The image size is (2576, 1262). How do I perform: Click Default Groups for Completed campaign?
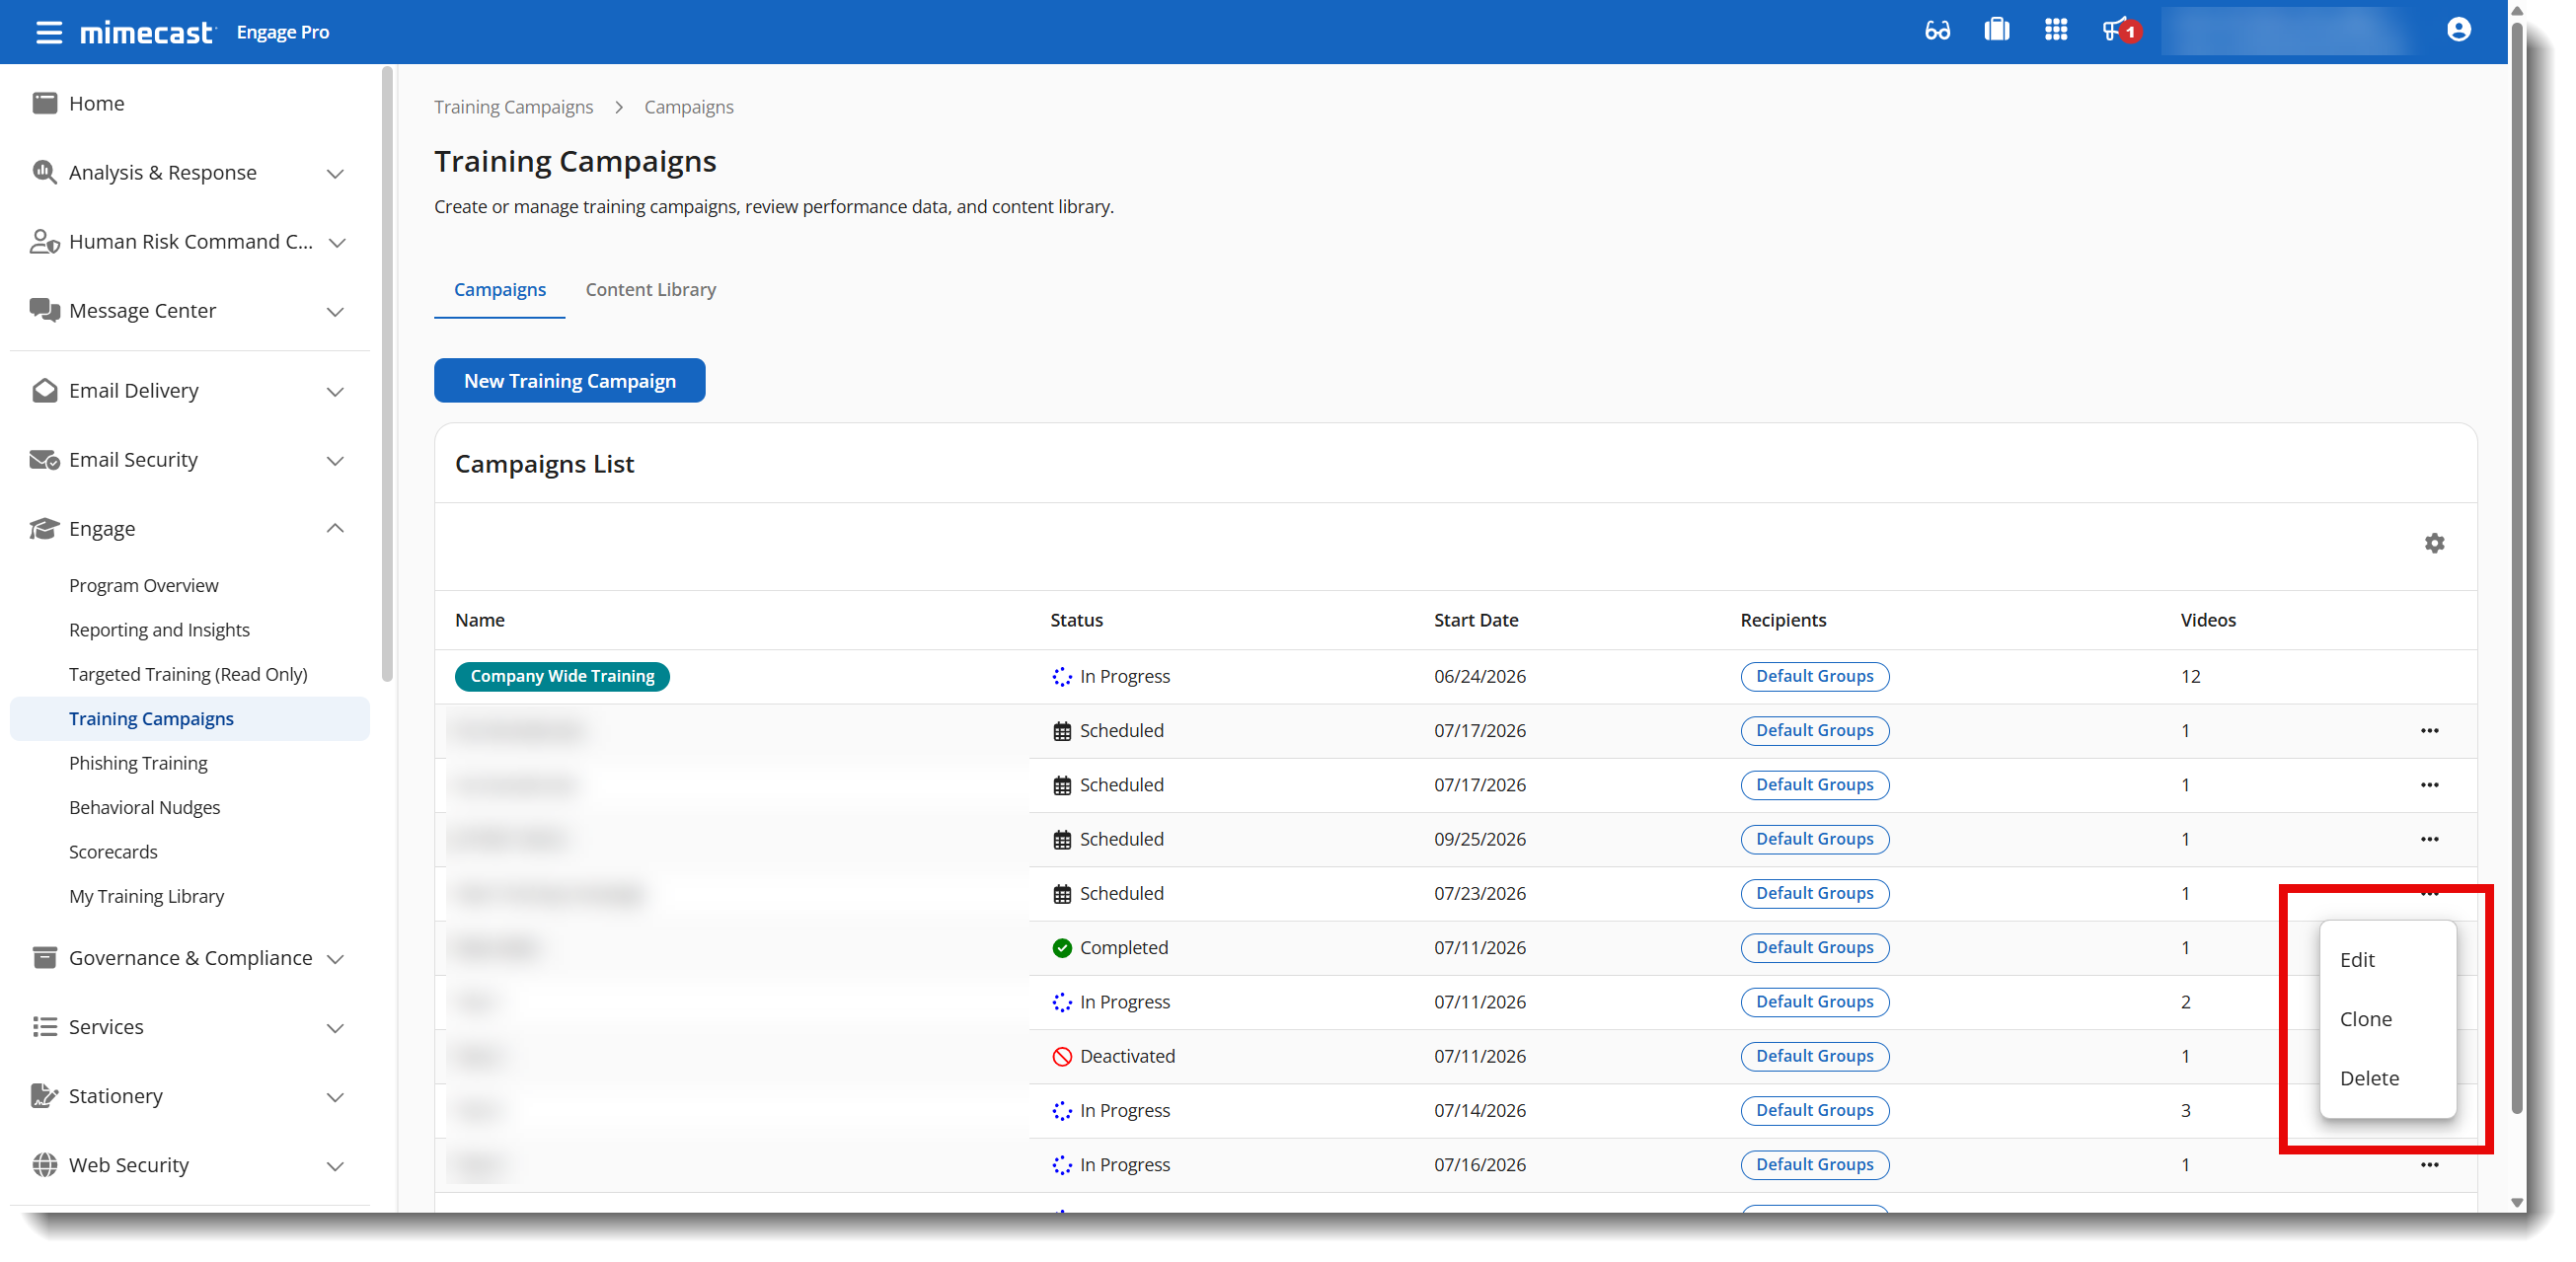[1814, 947]
